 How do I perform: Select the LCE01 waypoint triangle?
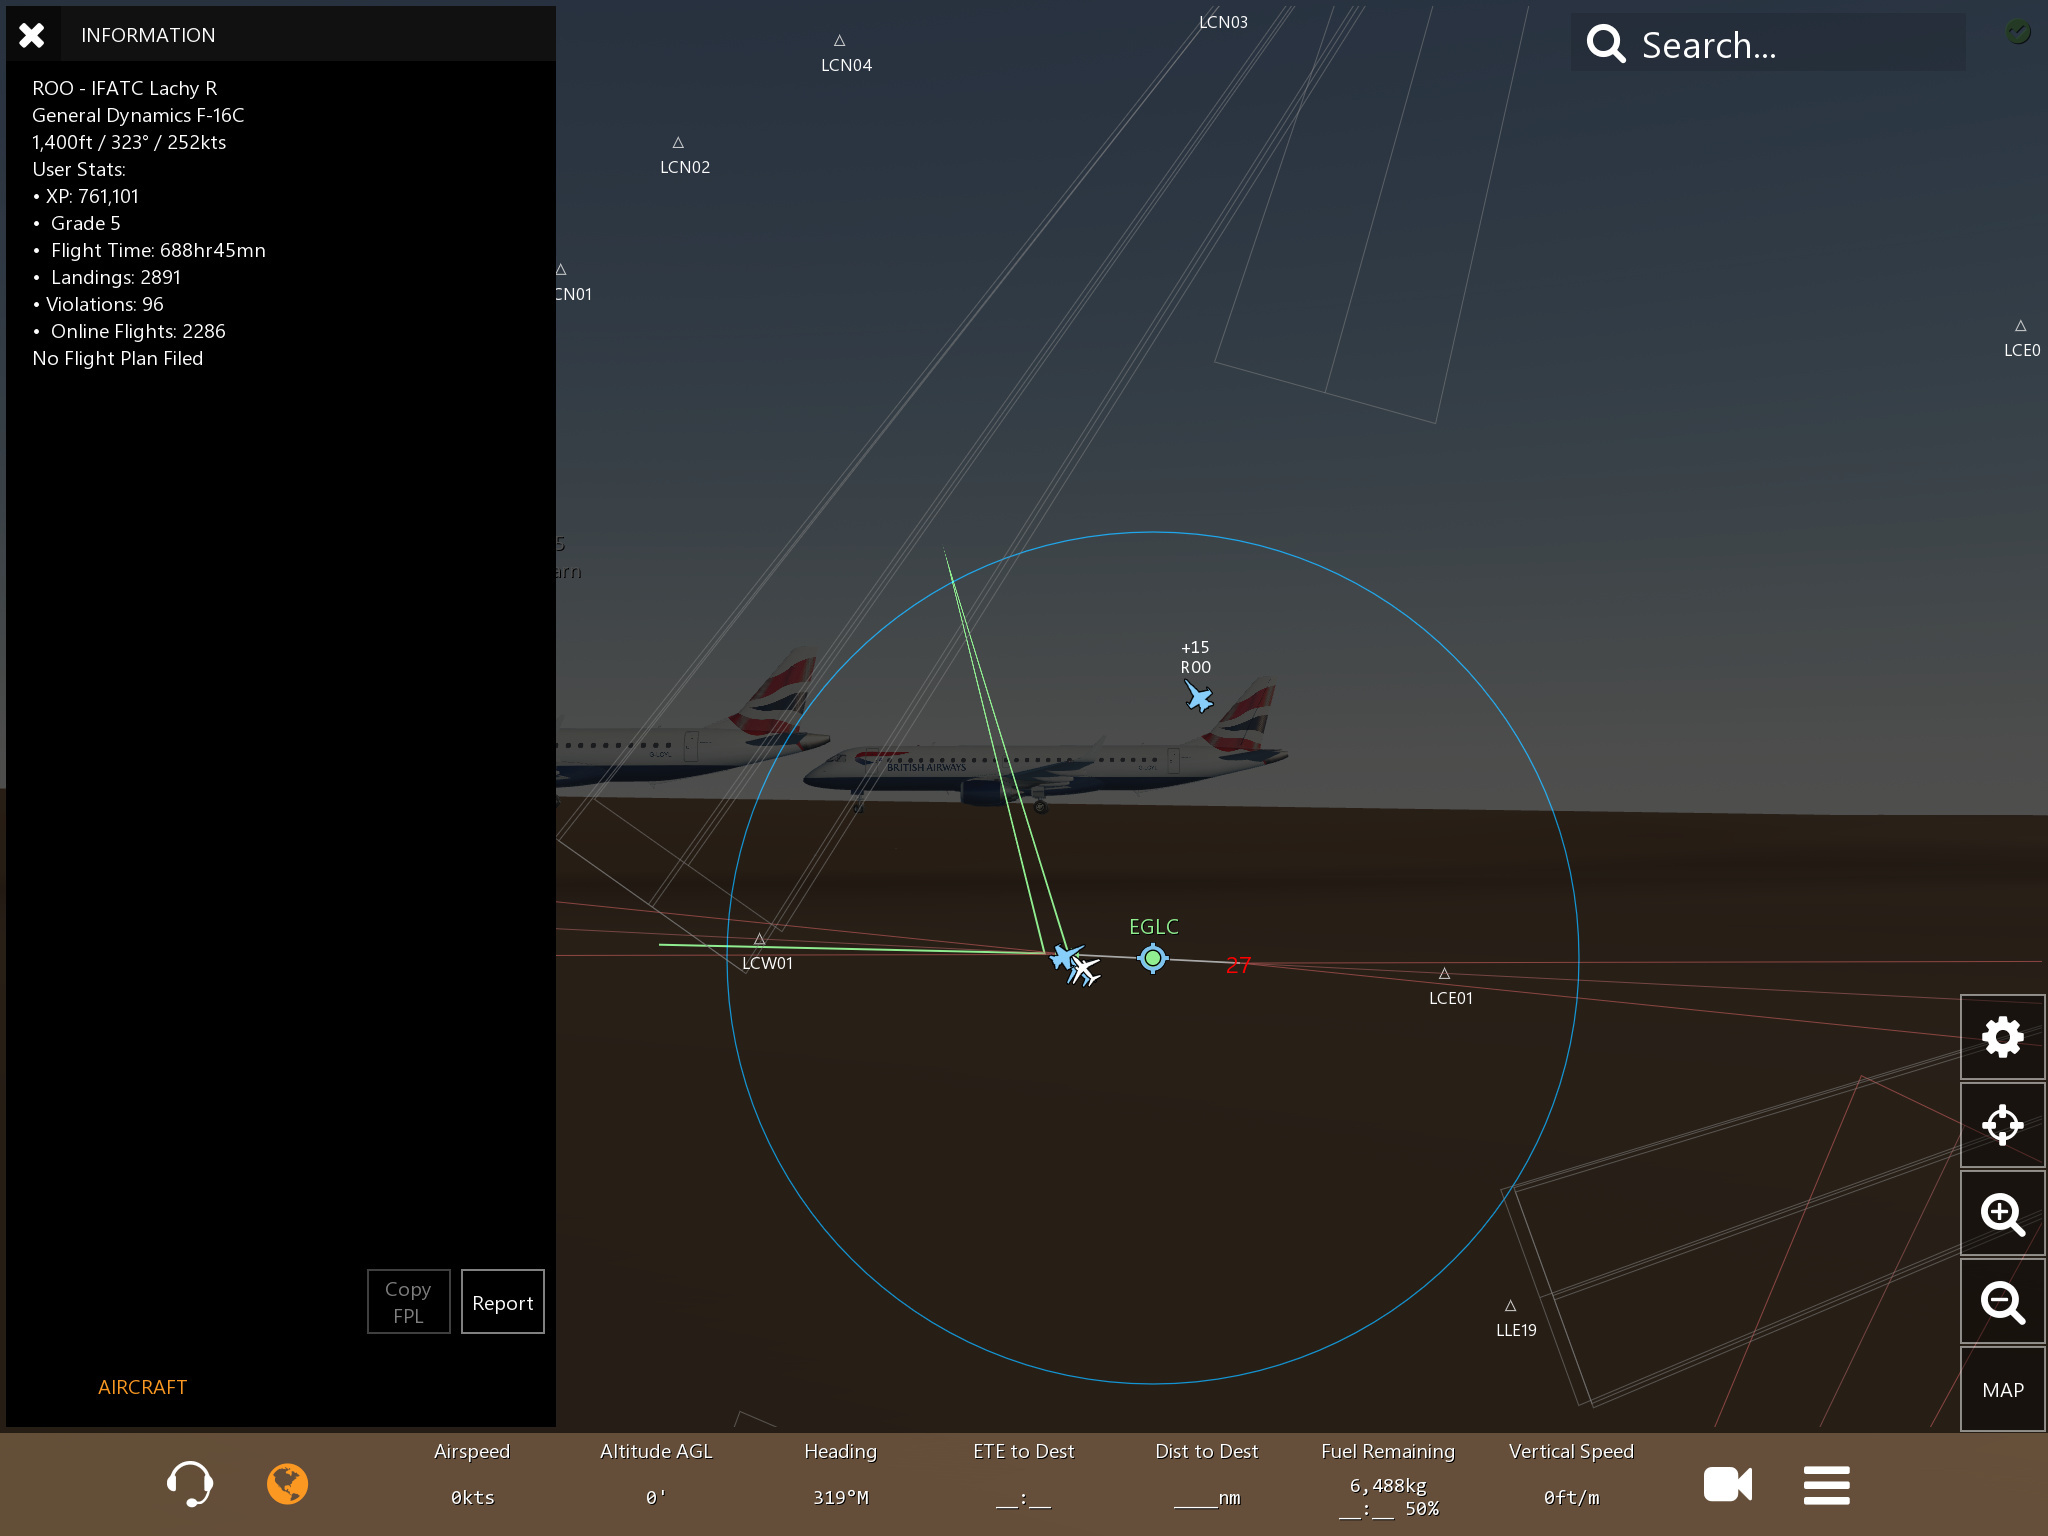(1444, 974)
